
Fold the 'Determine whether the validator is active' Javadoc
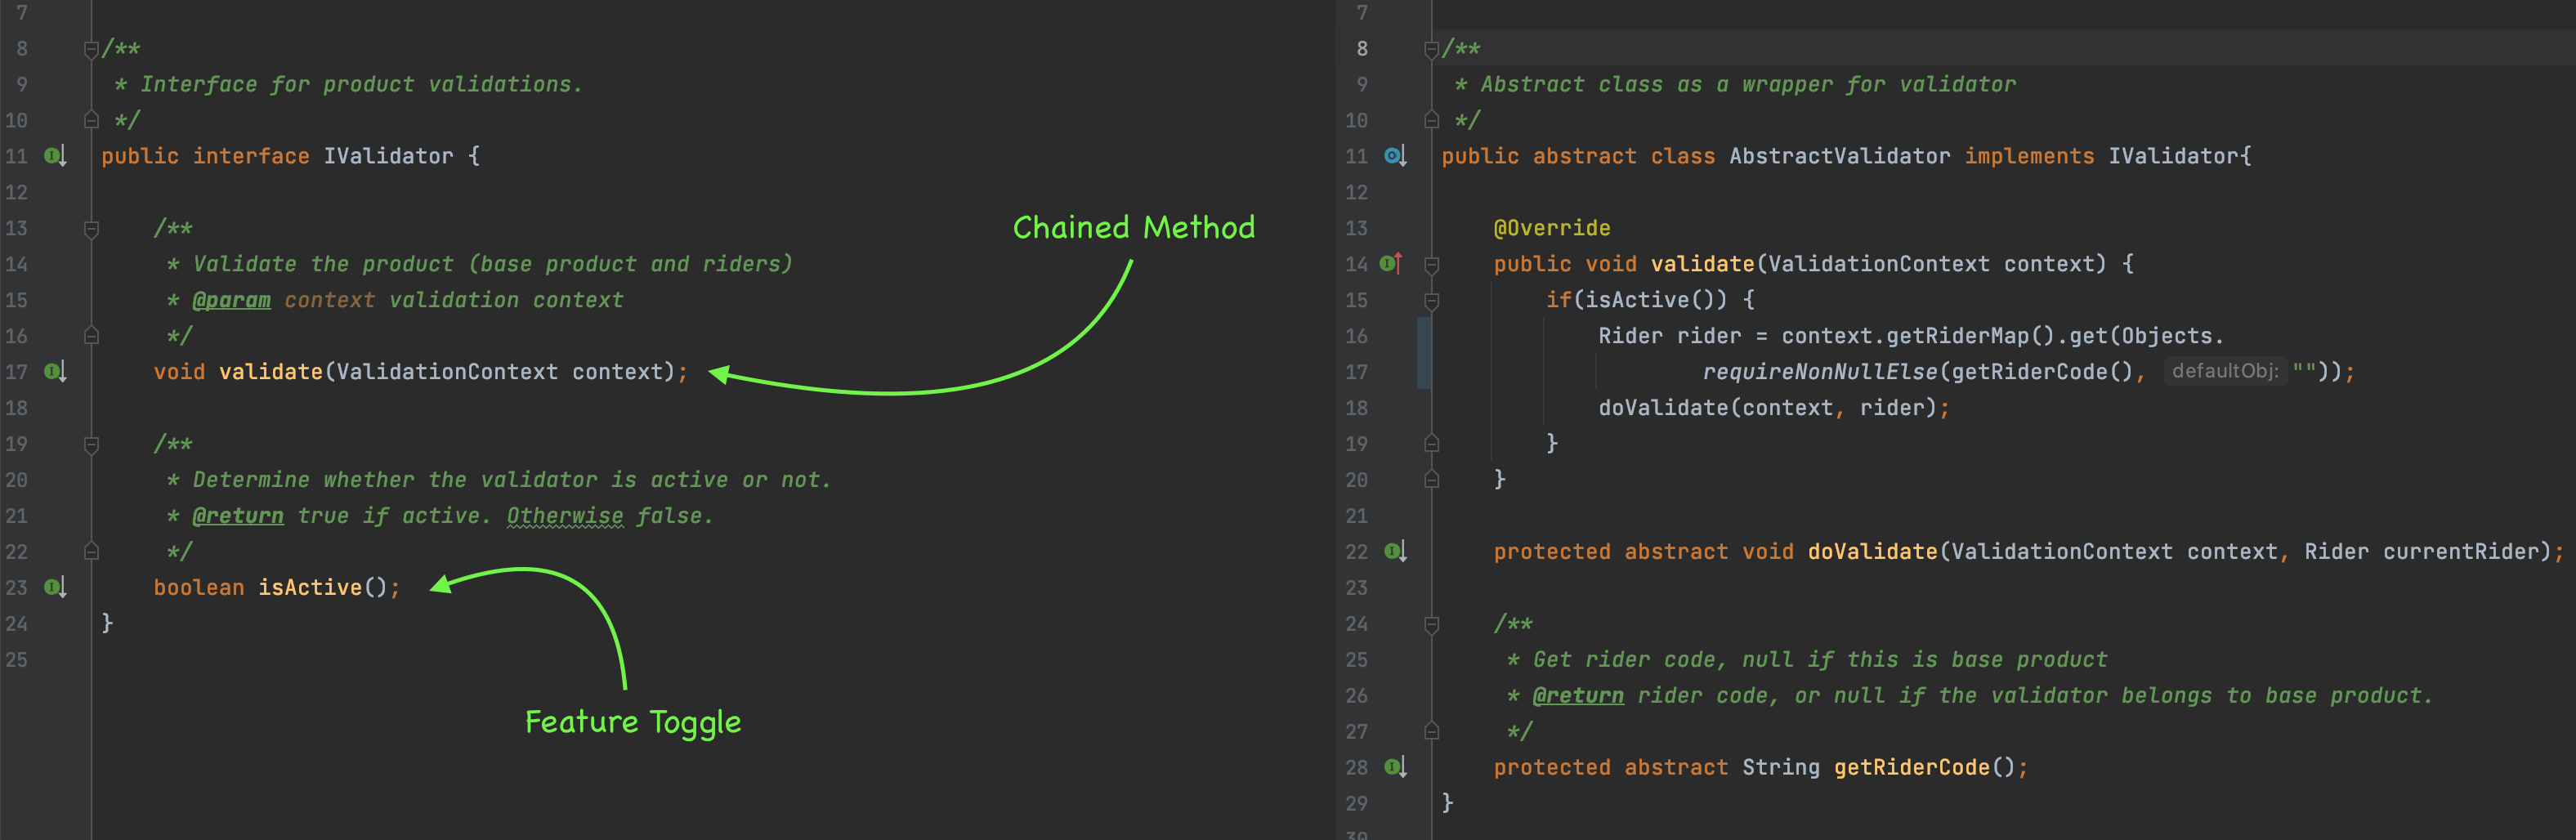91,445
